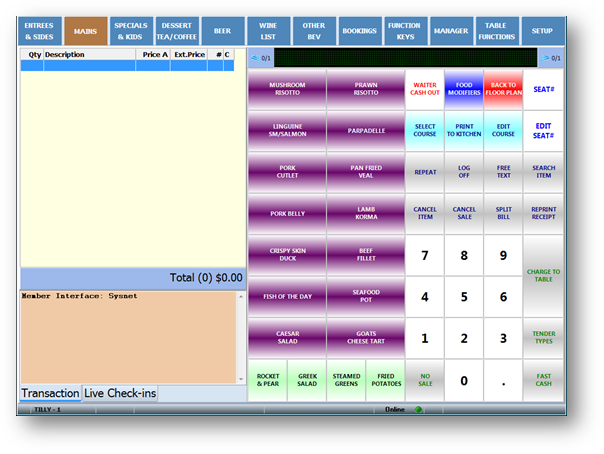
Task: Open the Wine List category tab
Action: point(268,31)
